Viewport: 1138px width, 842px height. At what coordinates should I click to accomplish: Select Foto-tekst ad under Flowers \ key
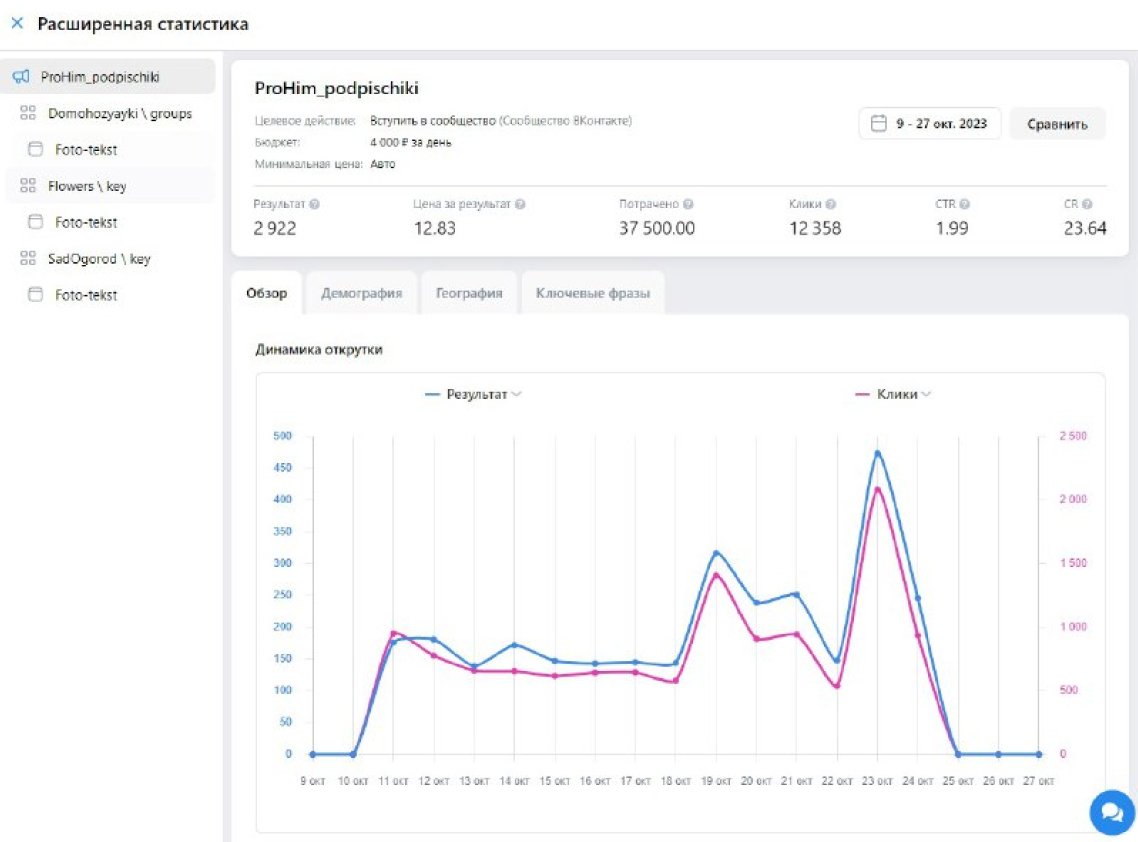pyautogui.click(x=86, y=222)
